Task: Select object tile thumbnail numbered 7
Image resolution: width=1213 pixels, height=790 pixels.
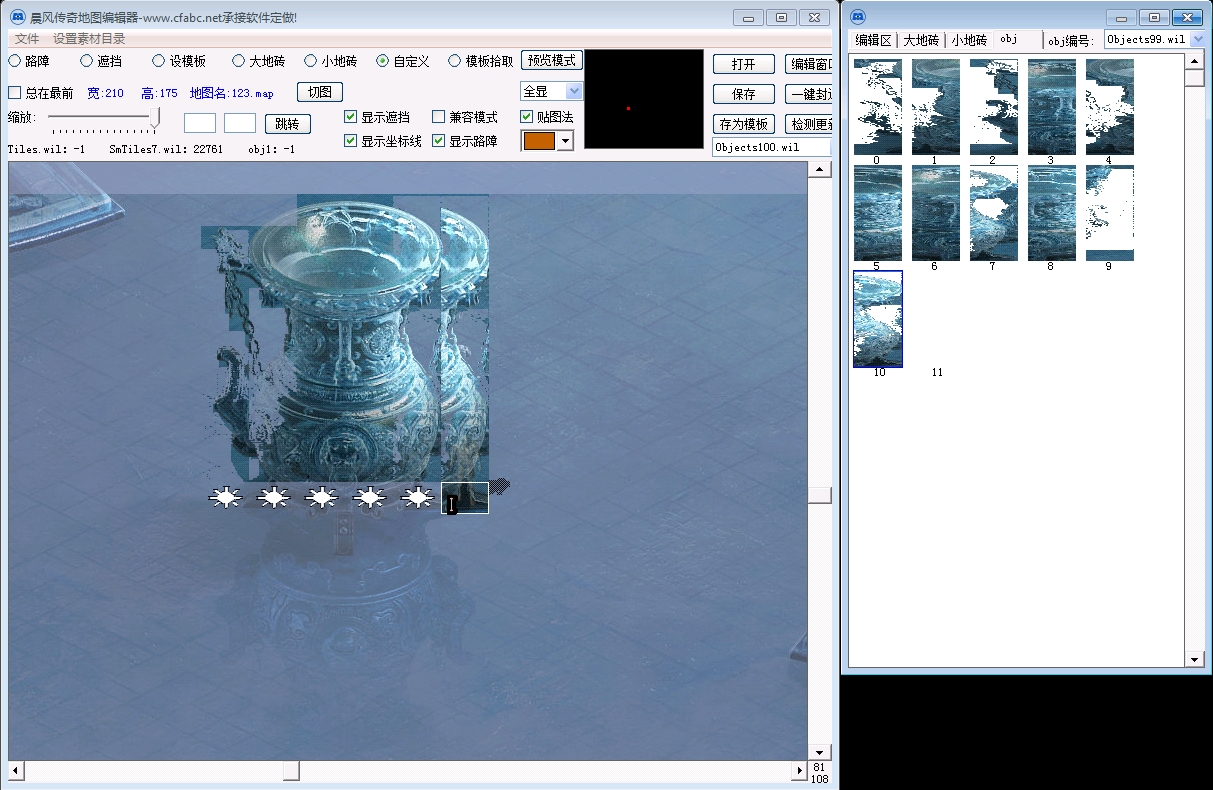Action: point(994,213)
